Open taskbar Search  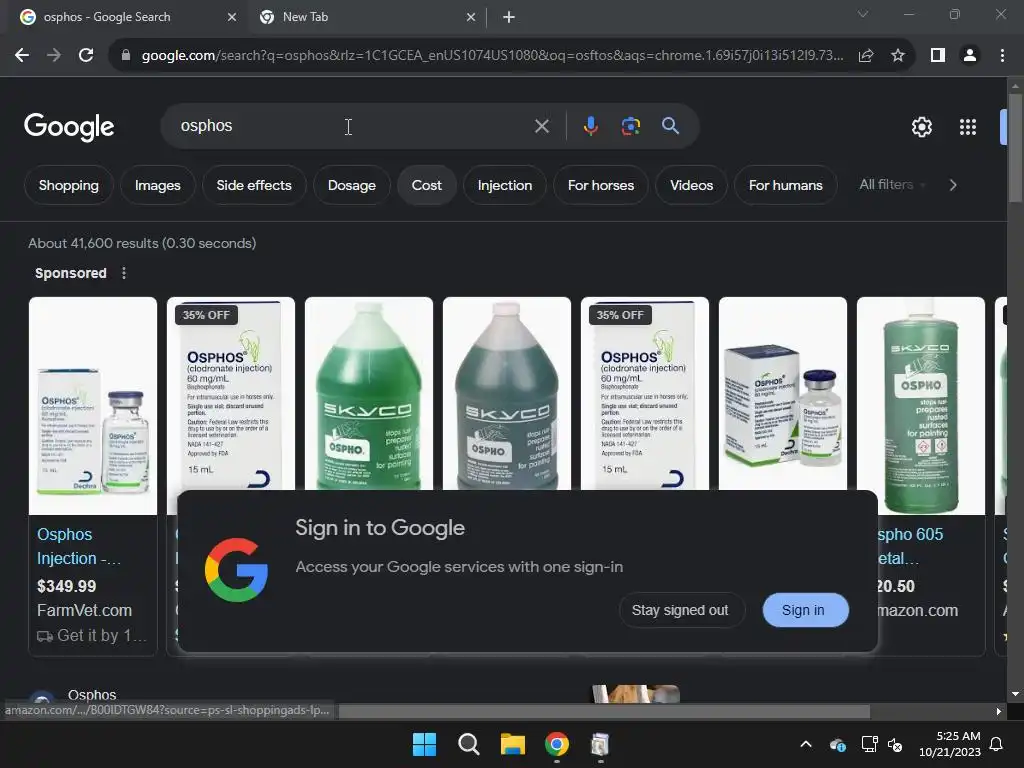point(468,744)
